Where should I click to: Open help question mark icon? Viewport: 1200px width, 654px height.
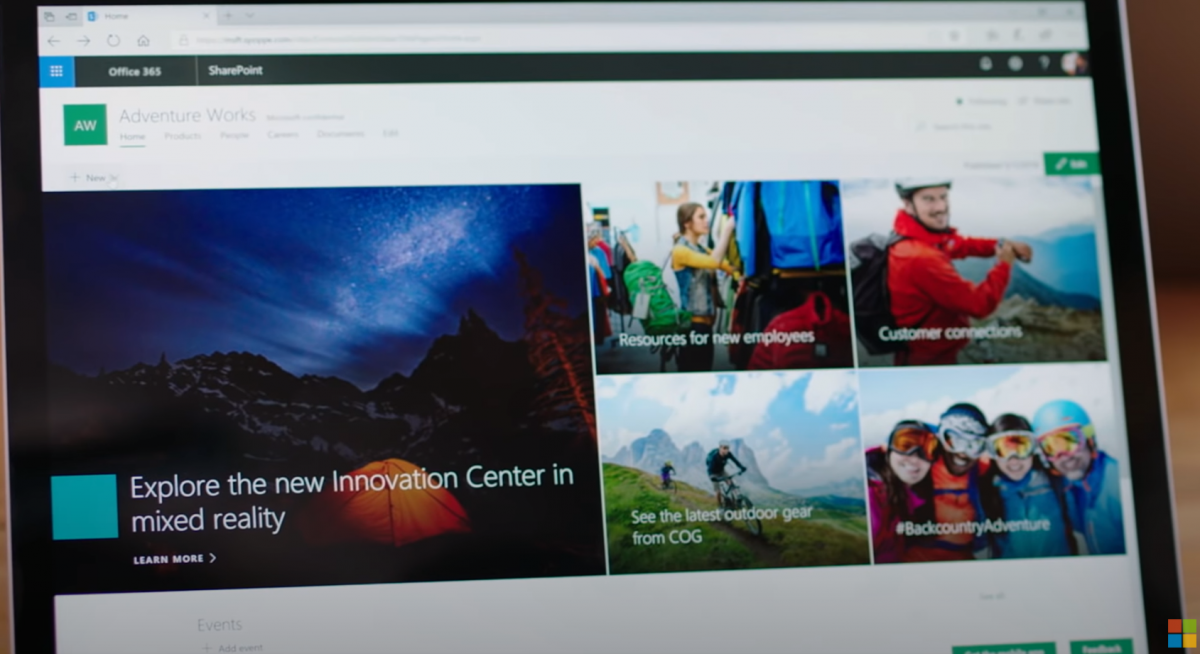coord(1045,62)
